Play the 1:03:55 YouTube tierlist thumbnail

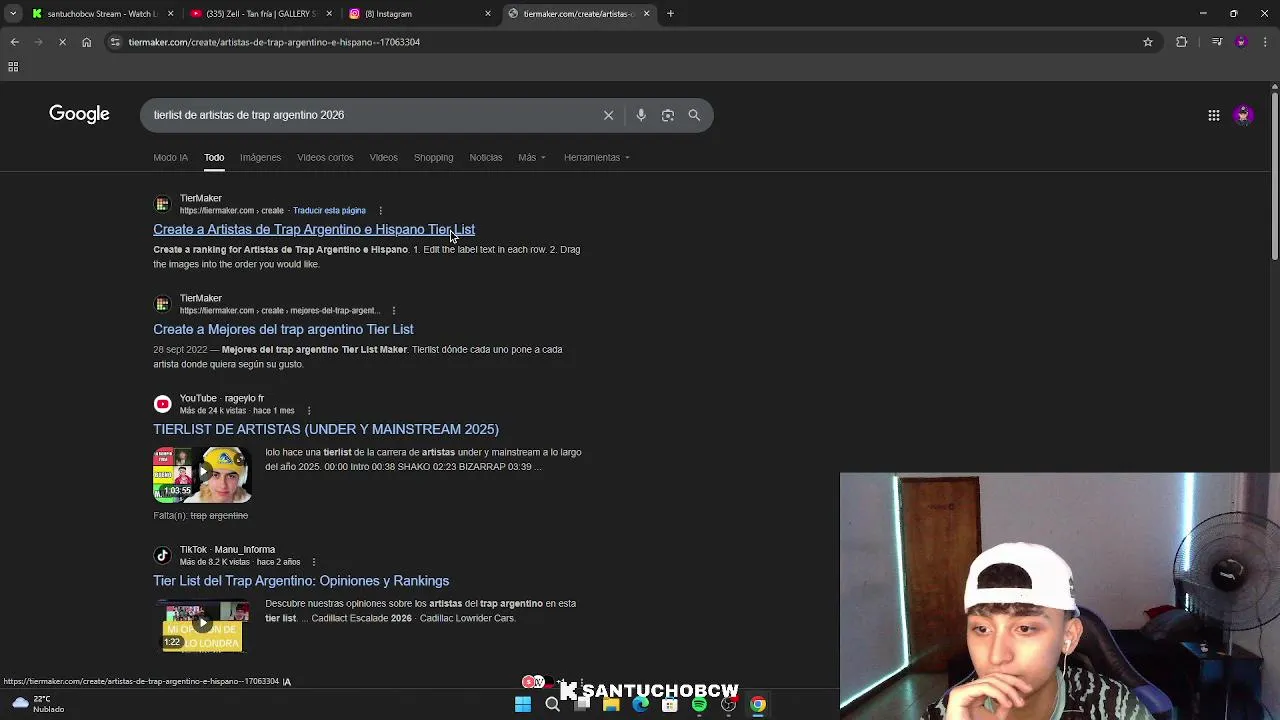202,474
